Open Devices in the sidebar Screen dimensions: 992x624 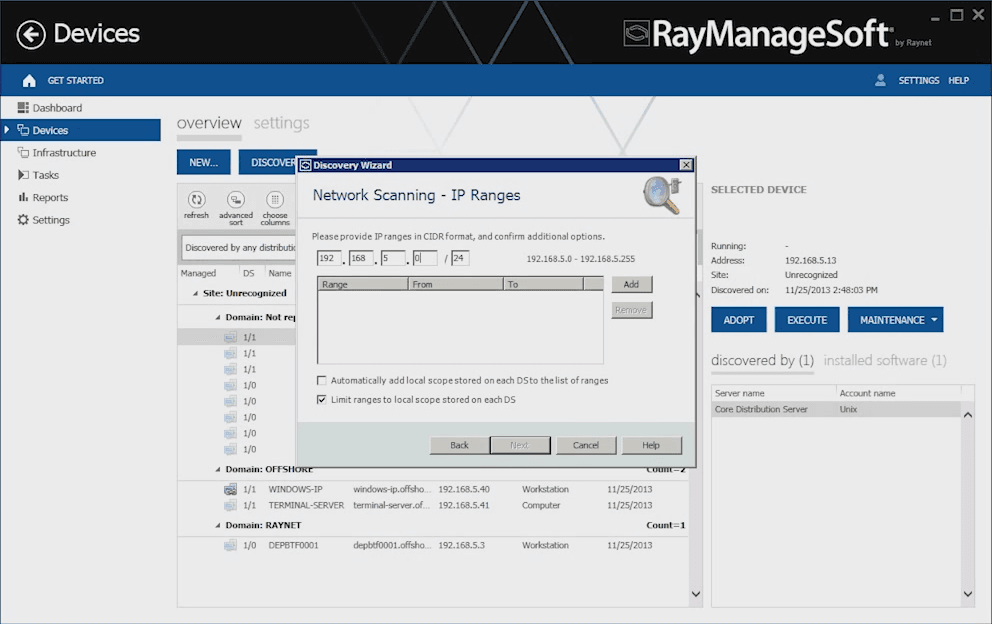click(81, 130)
